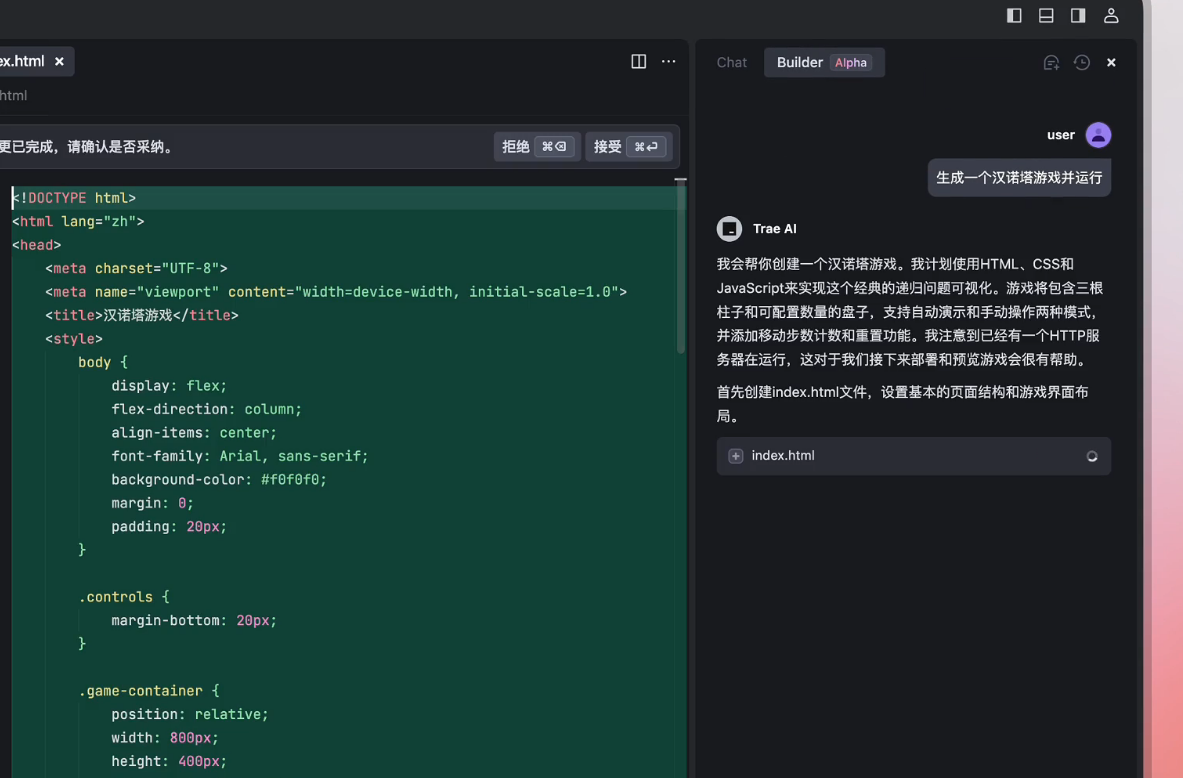Accept the proposed code changes
The width and height of the screenshot is (1183, 778).
pyautogui.click(x=628, y=146)
